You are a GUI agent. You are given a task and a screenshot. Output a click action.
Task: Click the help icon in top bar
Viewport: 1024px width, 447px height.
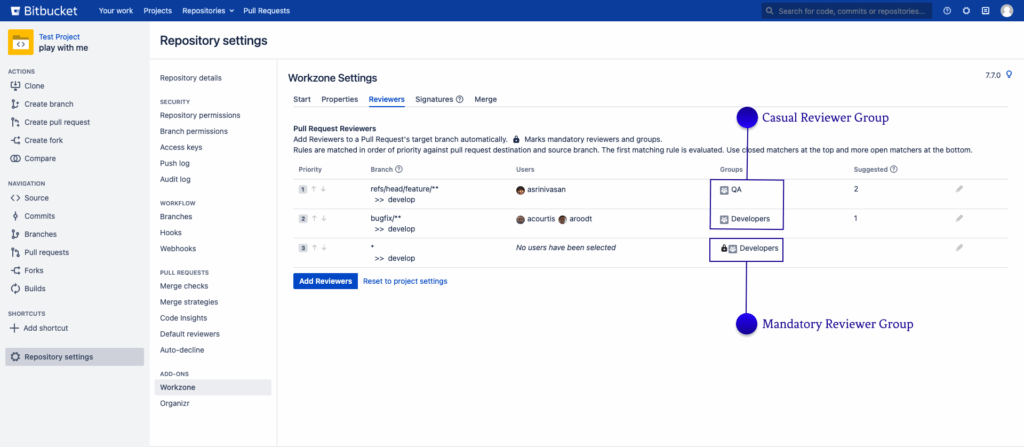click(947, 10)
